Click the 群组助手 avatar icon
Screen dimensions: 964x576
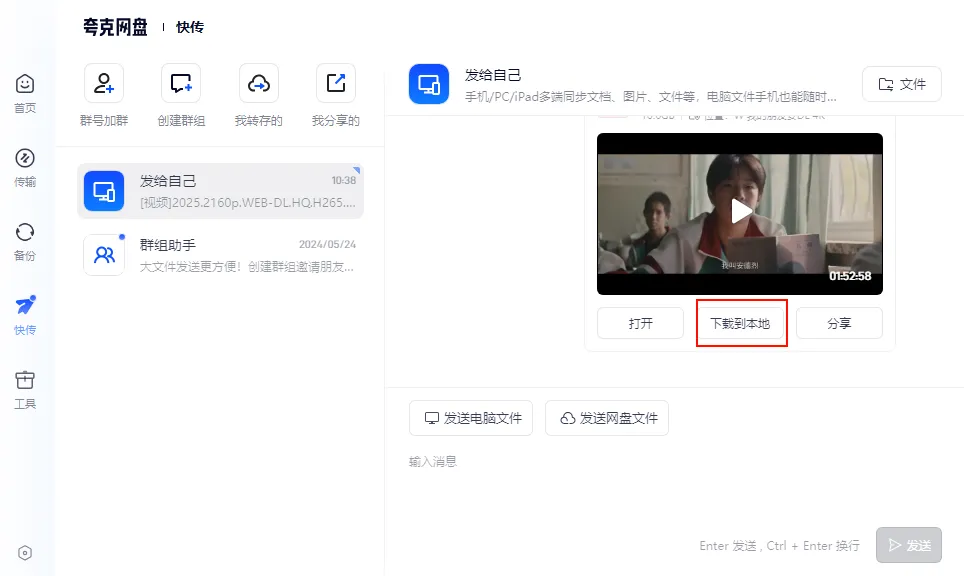click(104, 254)
